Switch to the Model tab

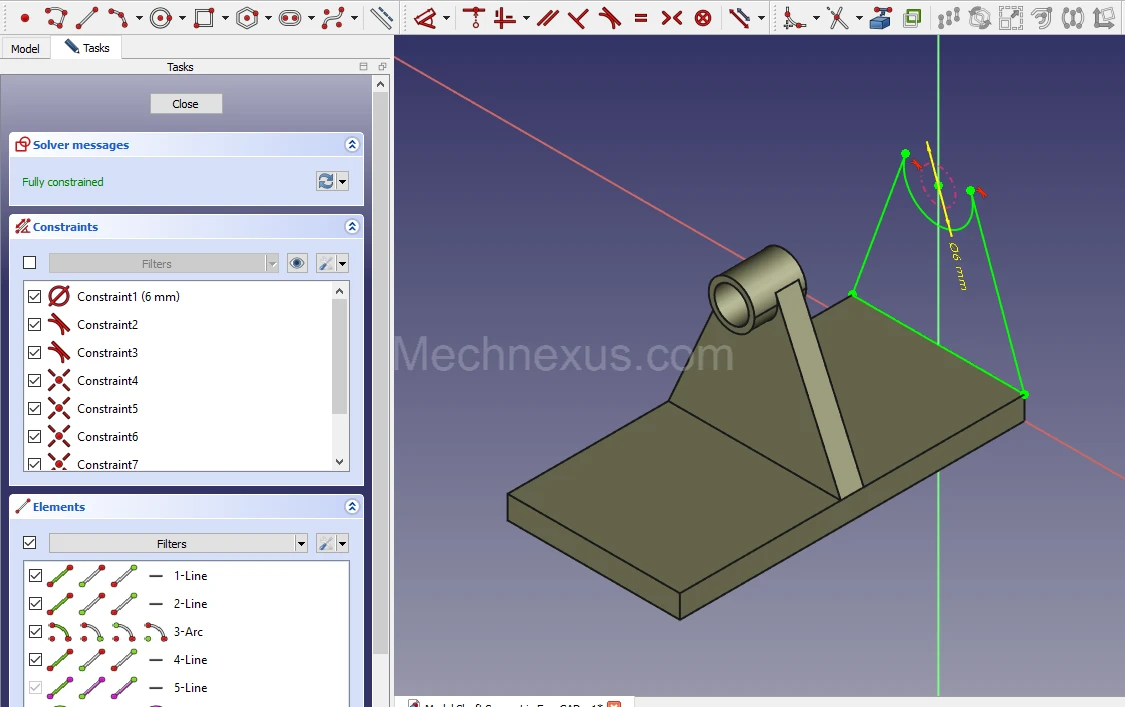point(25,48)
